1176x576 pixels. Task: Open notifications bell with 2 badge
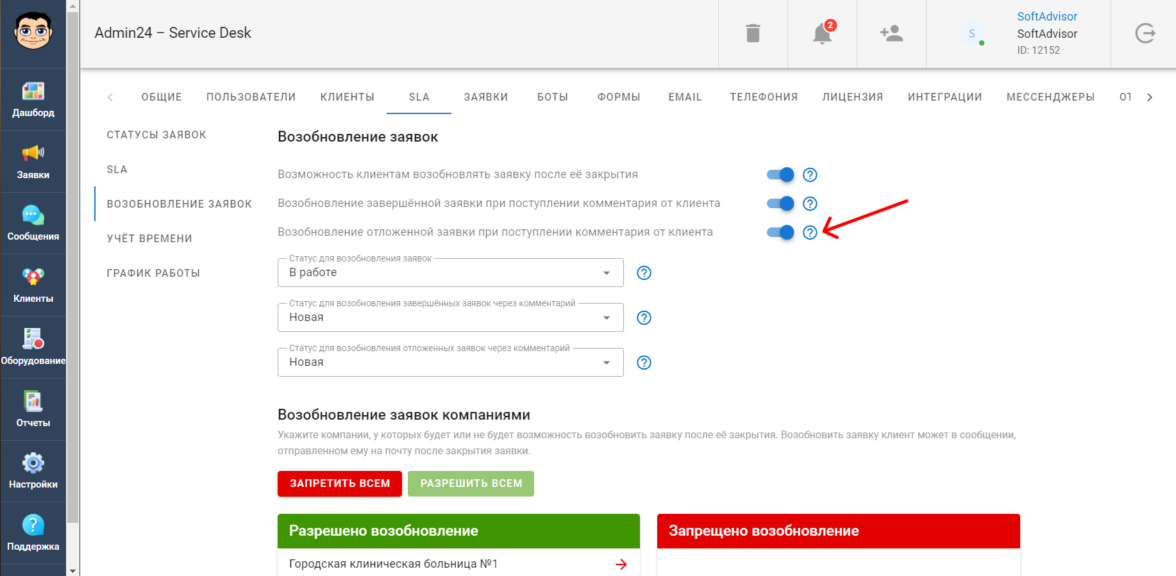coord(822,33)
